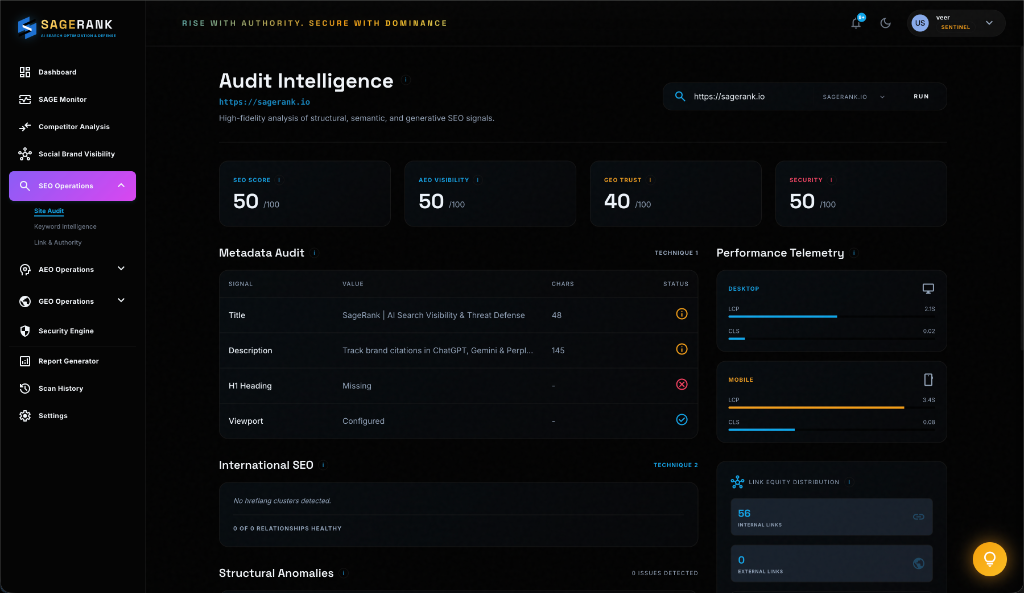Select Site Audit submenu item

point(49,211)
